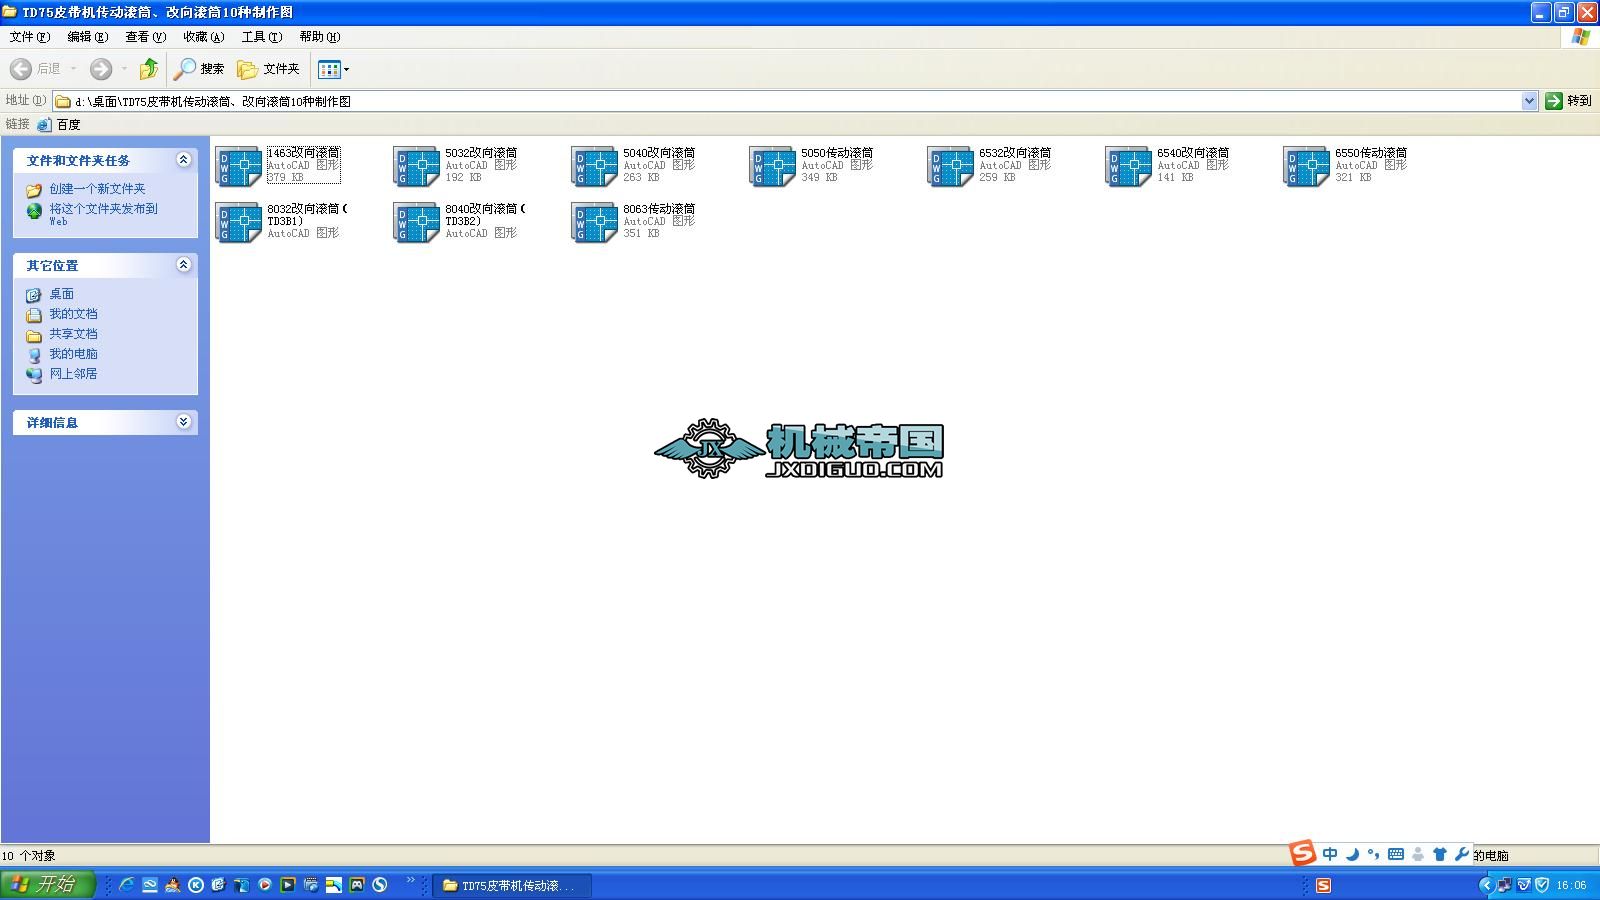The width and height of the screenshot is (1600, 900).
Task: Open the 百度 link in the links bar
Action: [x=70, y=124]
